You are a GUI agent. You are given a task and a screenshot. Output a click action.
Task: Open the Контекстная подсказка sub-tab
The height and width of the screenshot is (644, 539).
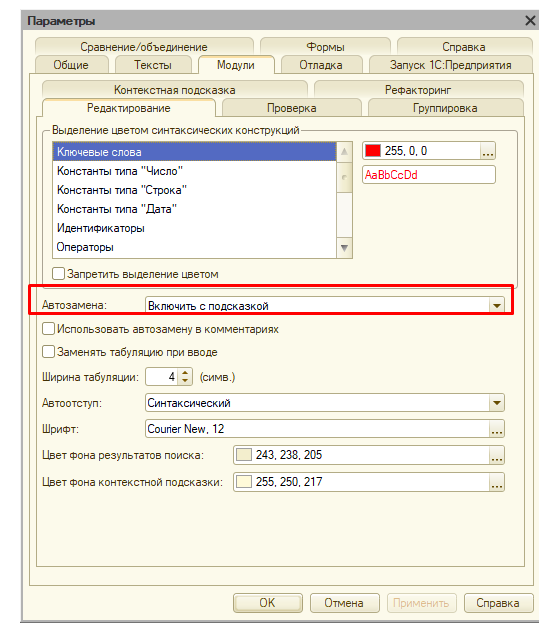click(175, 90)
